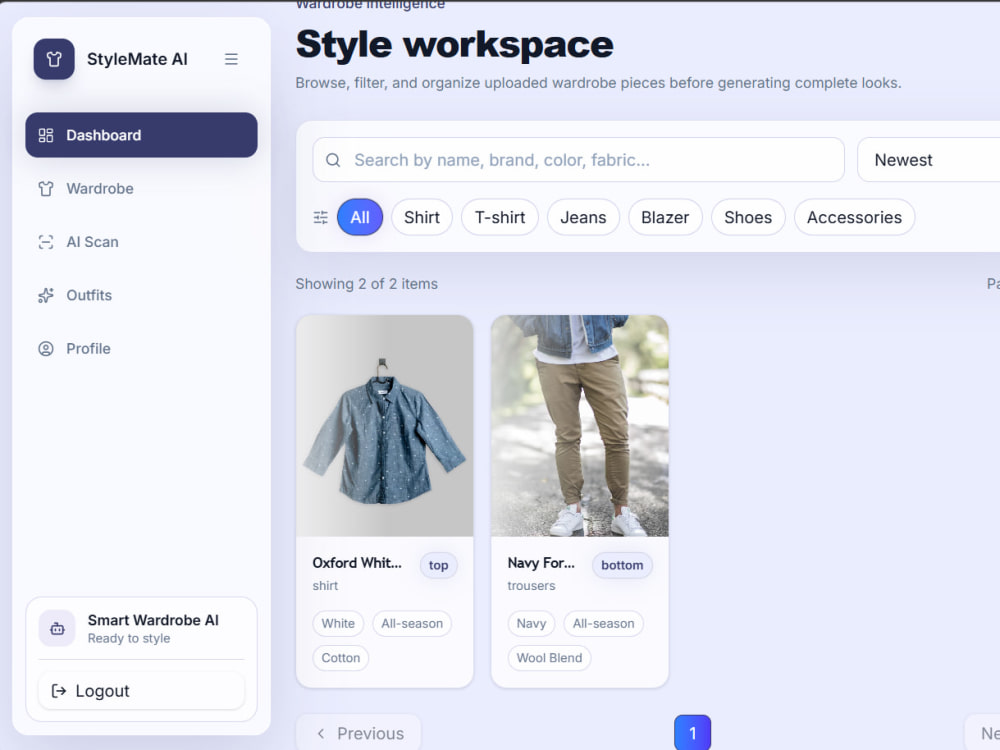Screen dimensions: 1000x750
Task: Navigate to Outfits
Action: 142,295
